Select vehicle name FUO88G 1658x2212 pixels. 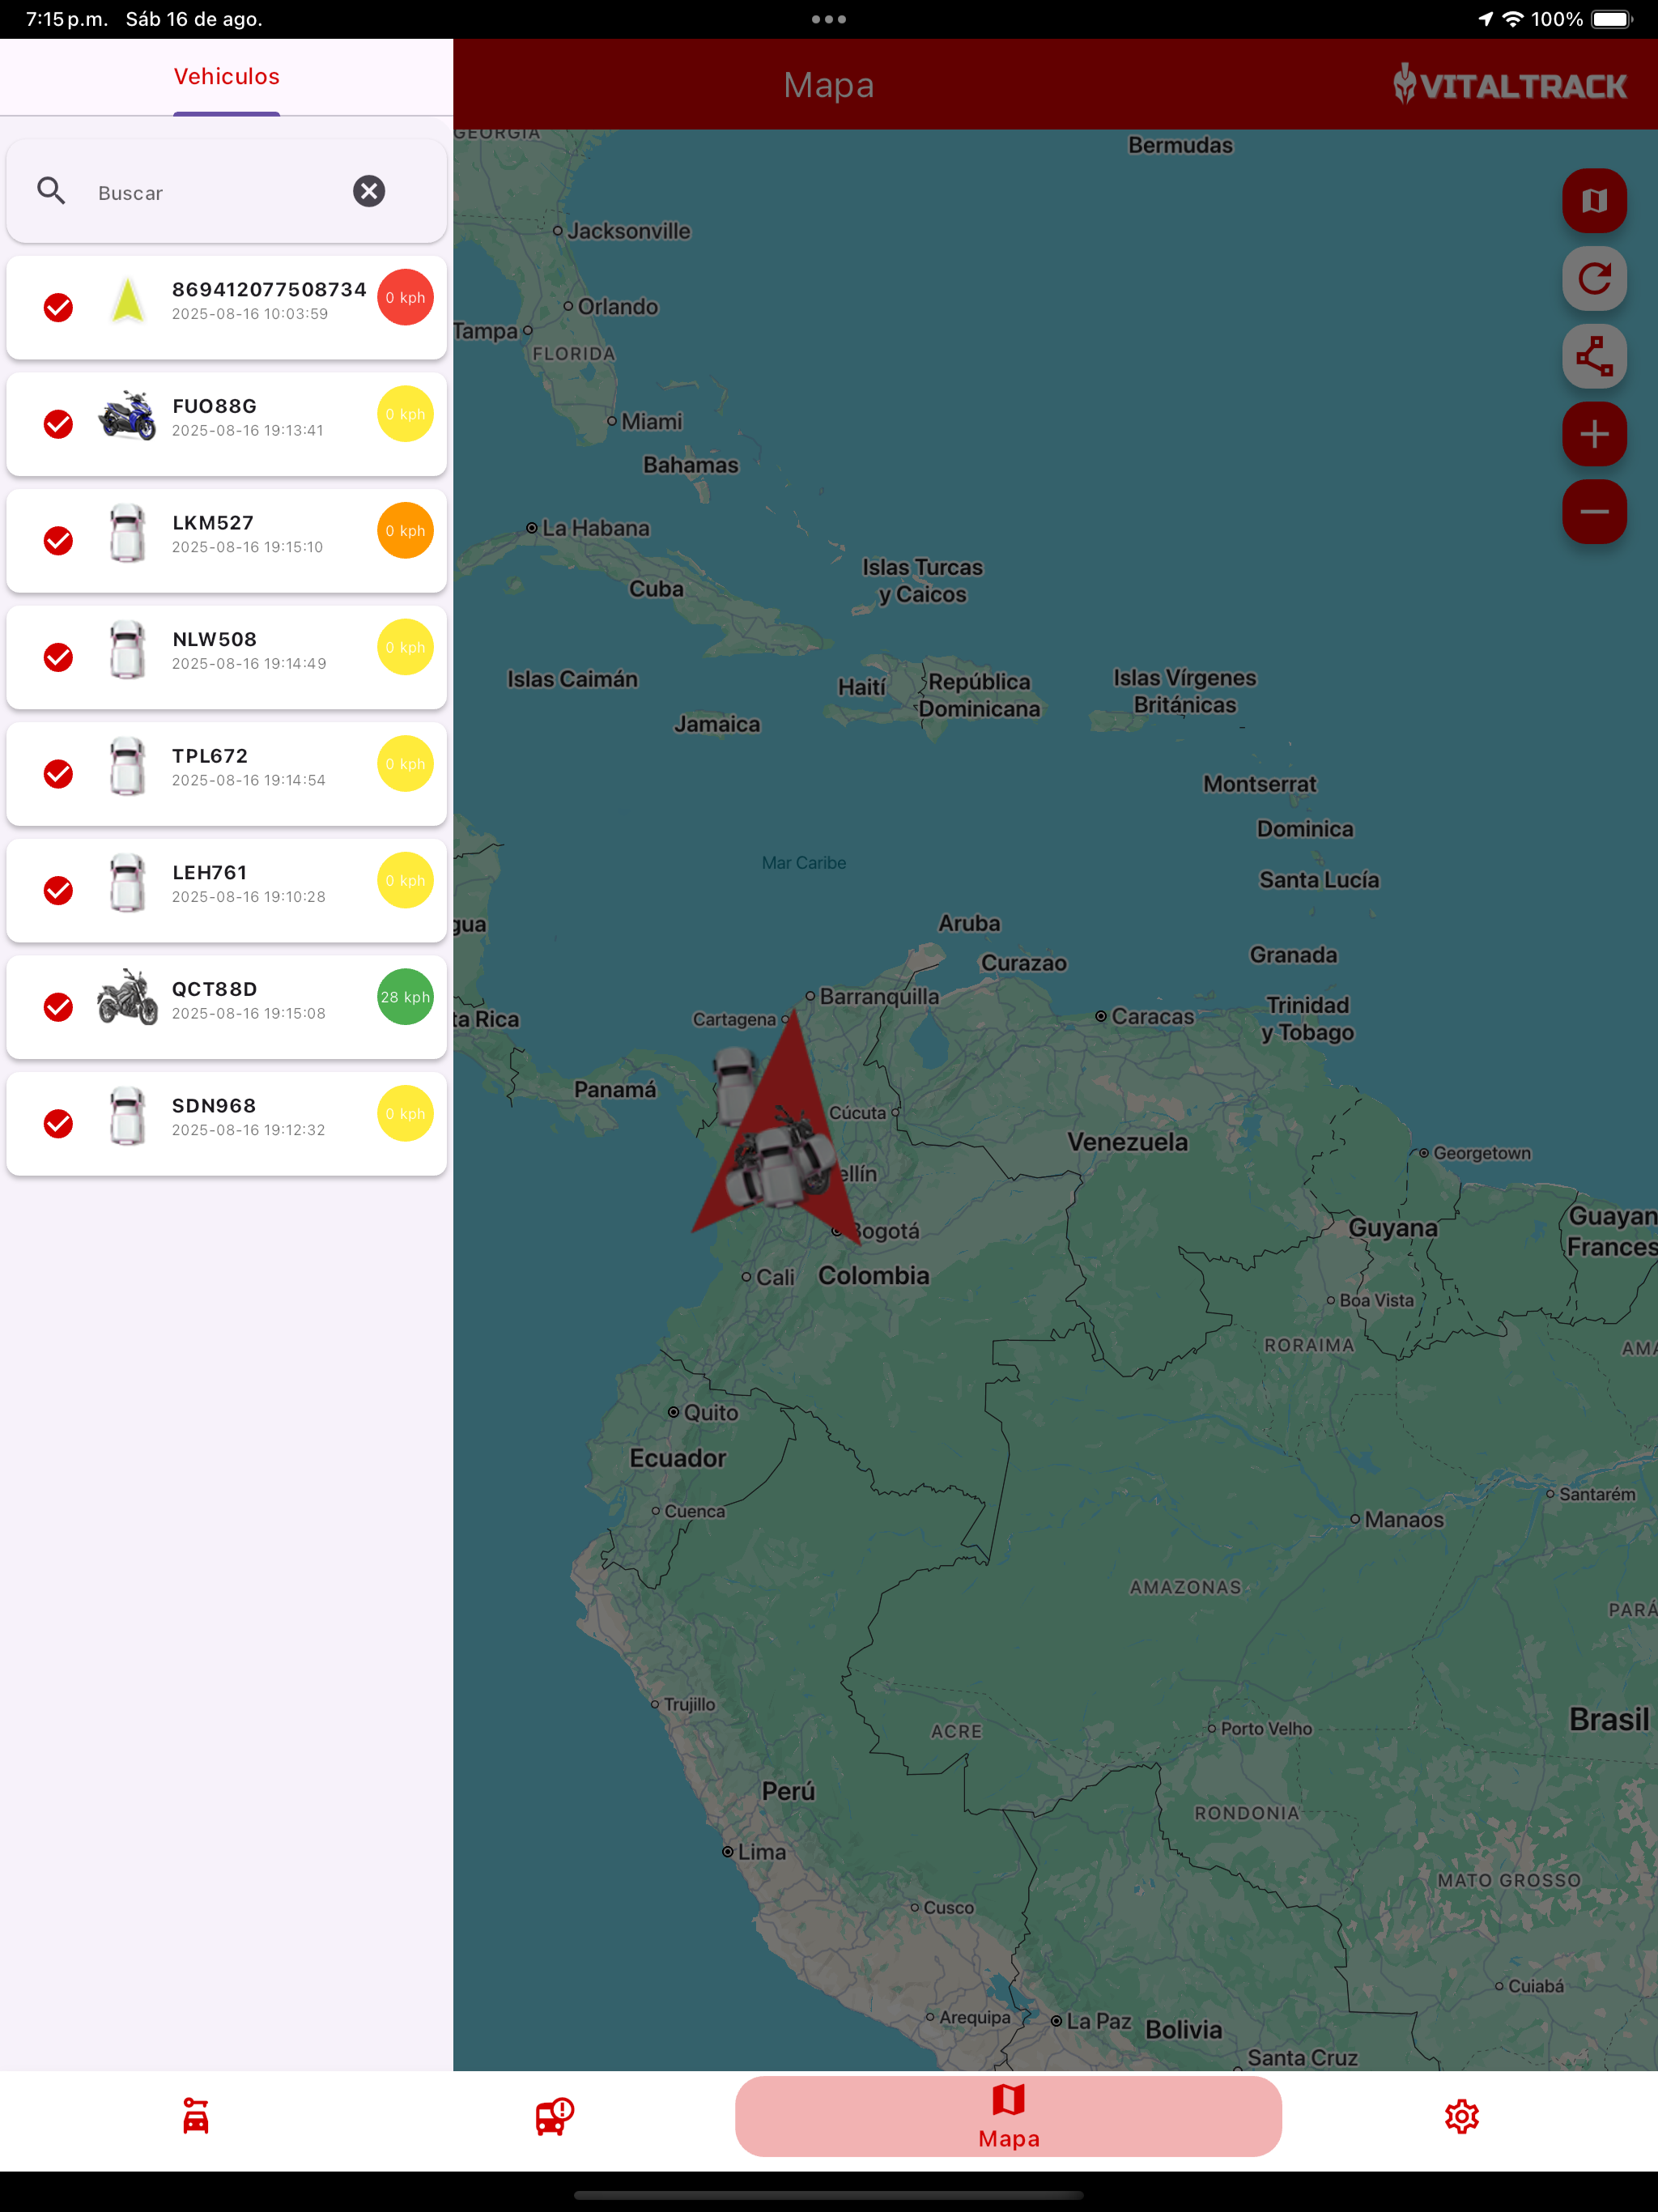click(x=214, y=406)
